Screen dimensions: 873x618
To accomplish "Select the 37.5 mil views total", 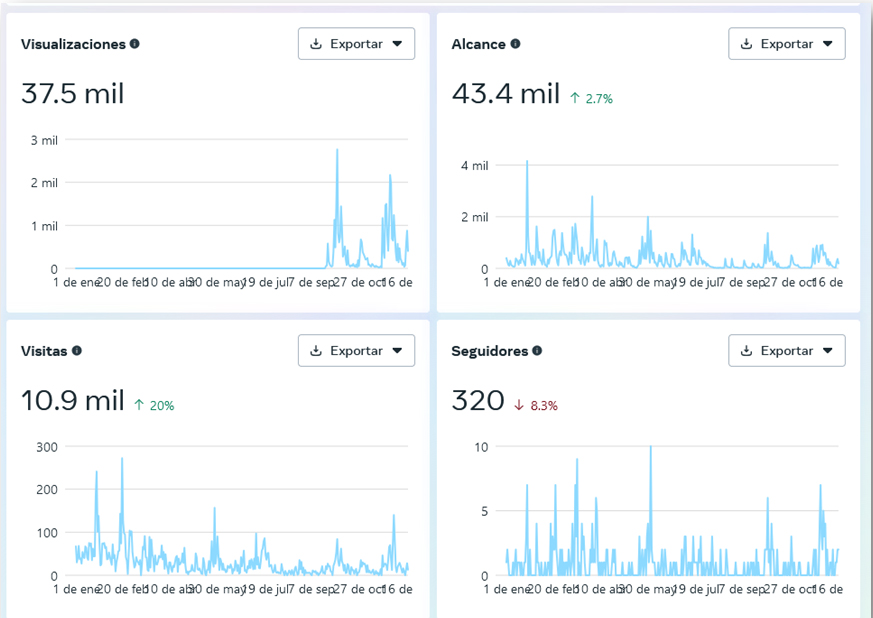I will 72,92.
